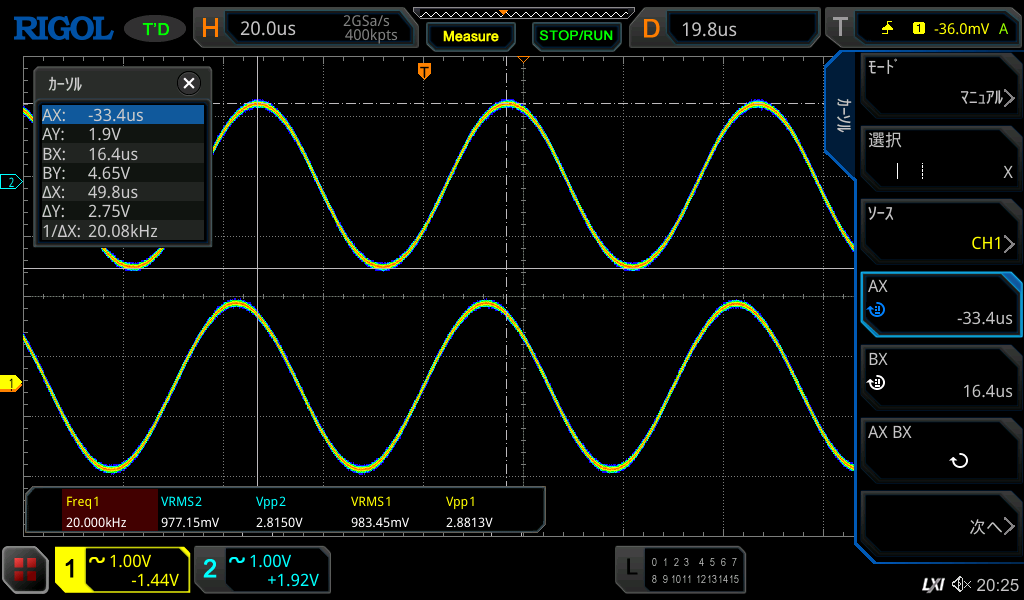Click the channel 1 ground level marker
The height and width of the screenshot is (600, 1024).
pos(11,384)
